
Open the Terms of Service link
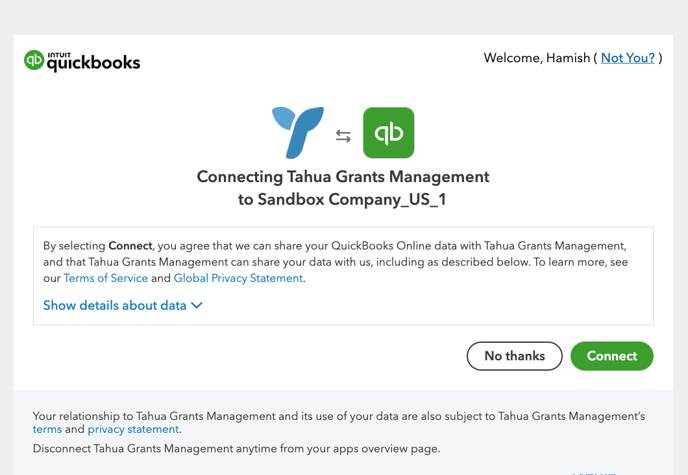(x=106, y=278)
